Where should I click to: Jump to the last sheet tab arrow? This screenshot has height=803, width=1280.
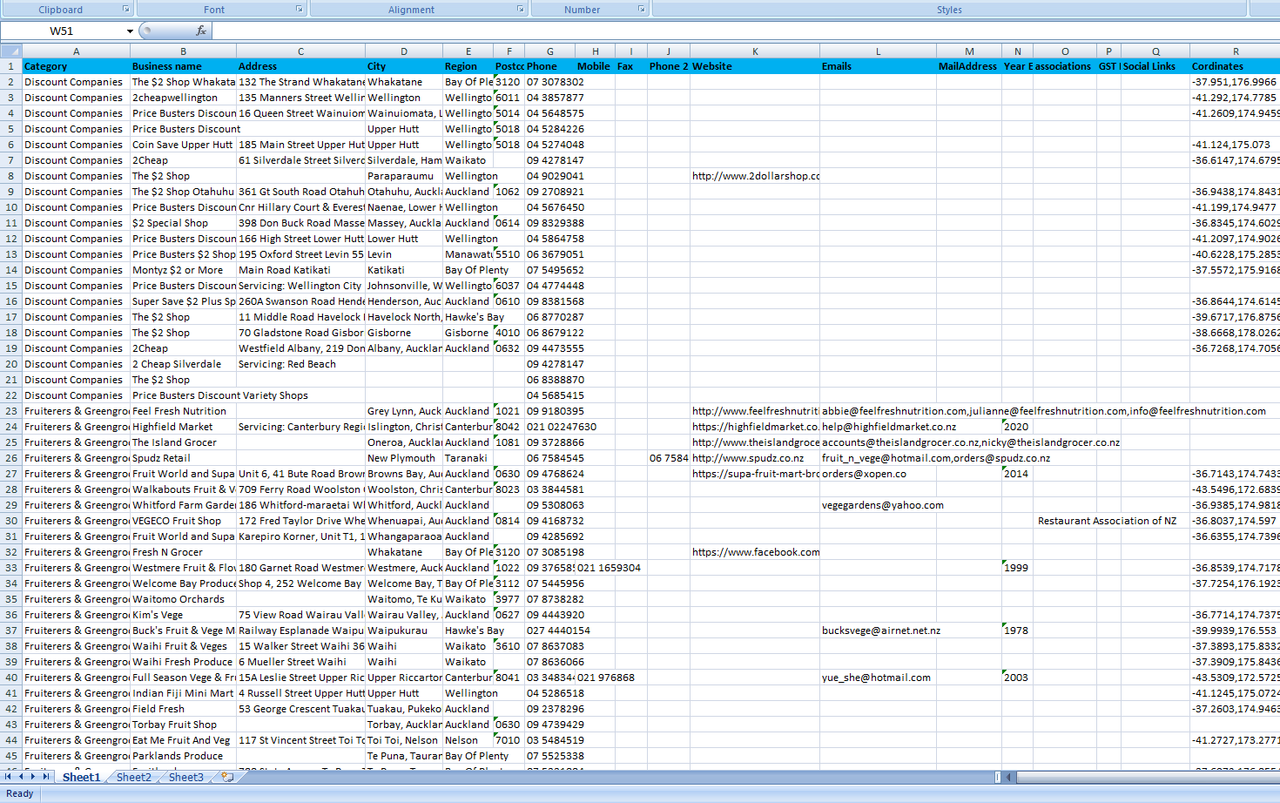pos(48,777)
